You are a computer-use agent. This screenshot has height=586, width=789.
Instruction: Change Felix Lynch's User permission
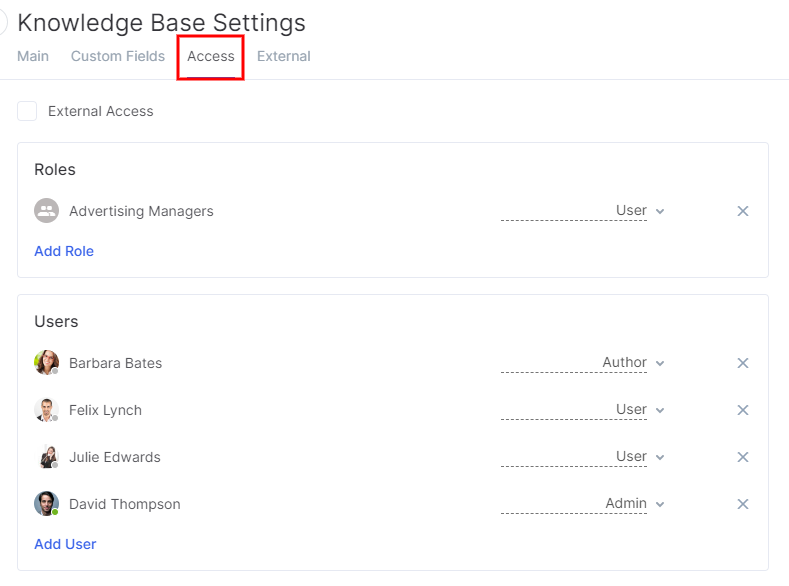click(583, 410)
